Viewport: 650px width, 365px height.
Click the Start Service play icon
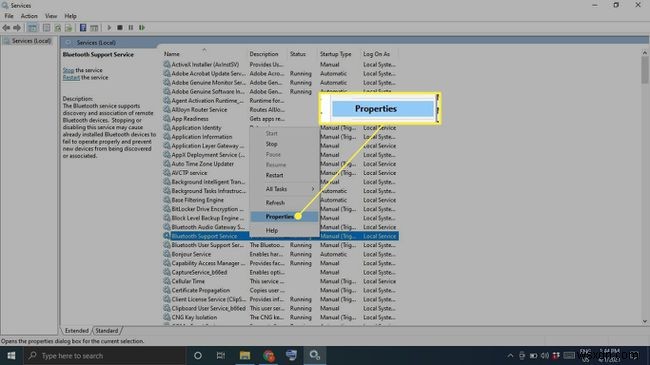(x=109, y=28)
